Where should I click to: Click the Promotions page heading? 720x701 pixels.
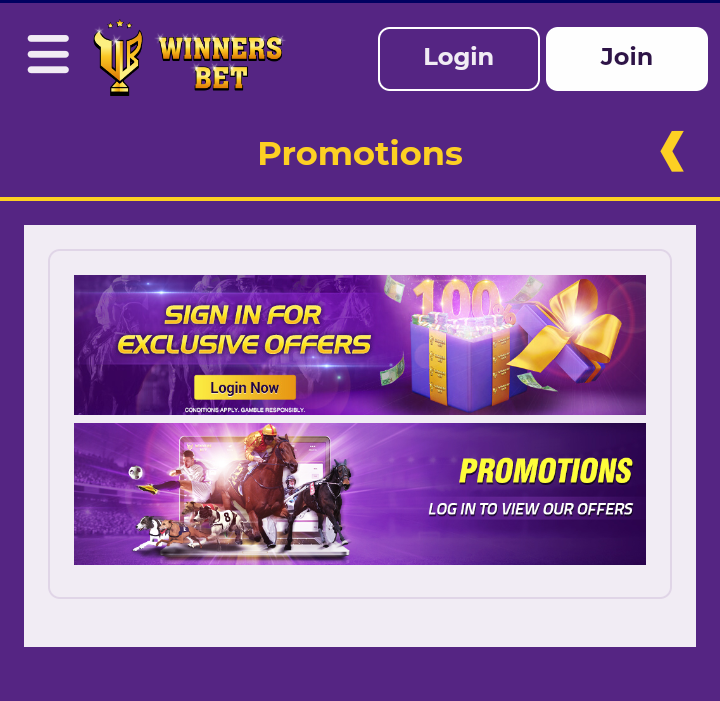360,153
